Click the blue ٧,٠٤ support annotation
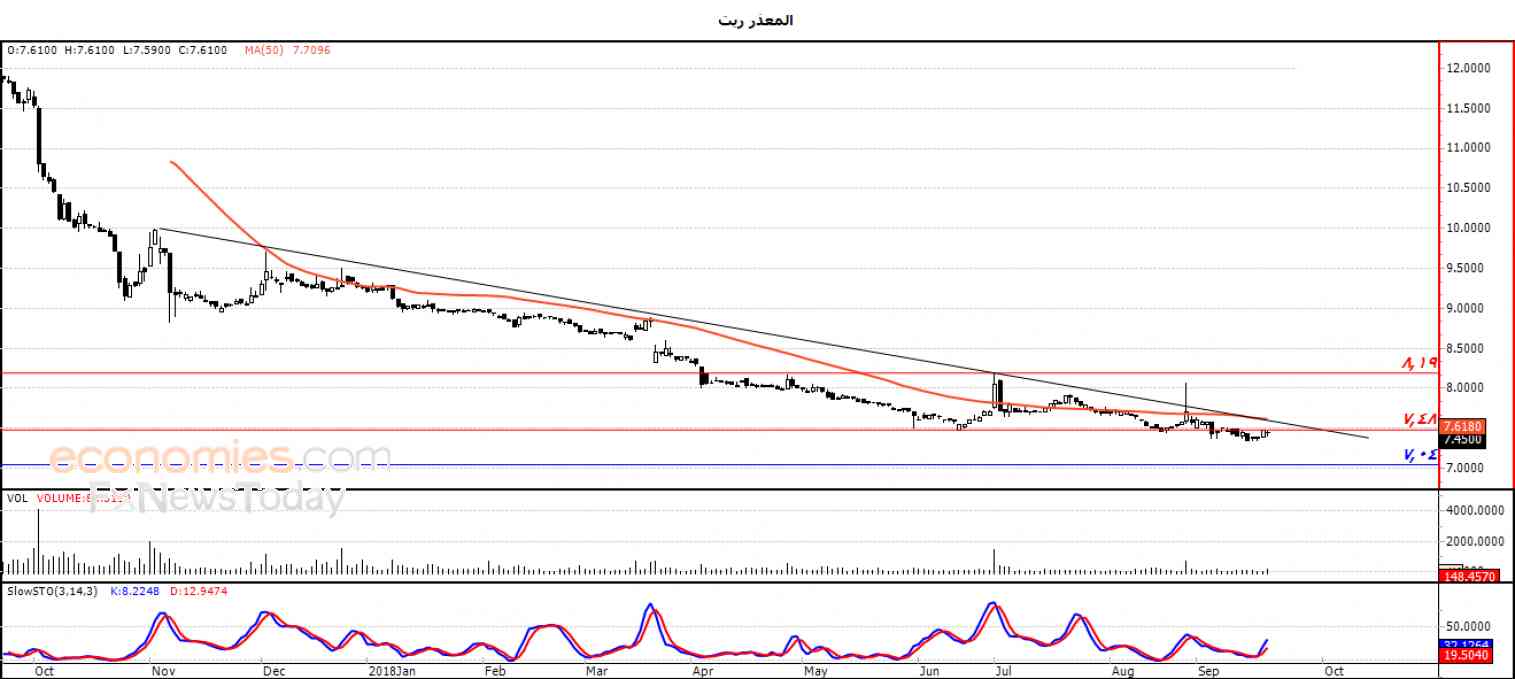This screenshot has width=1515, height=679. pos(1420,455)
